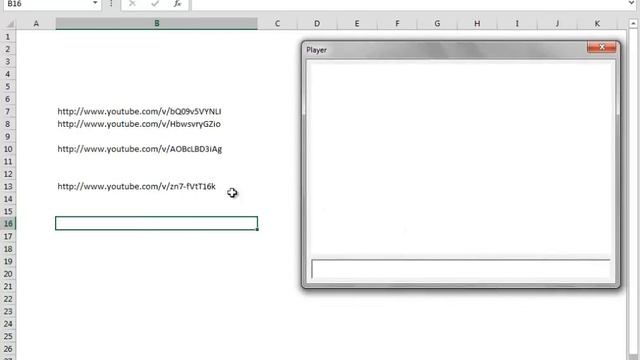This screenshot has height=360, width=640.
Task: Select column F header
Action: click(x=397, y=24)
